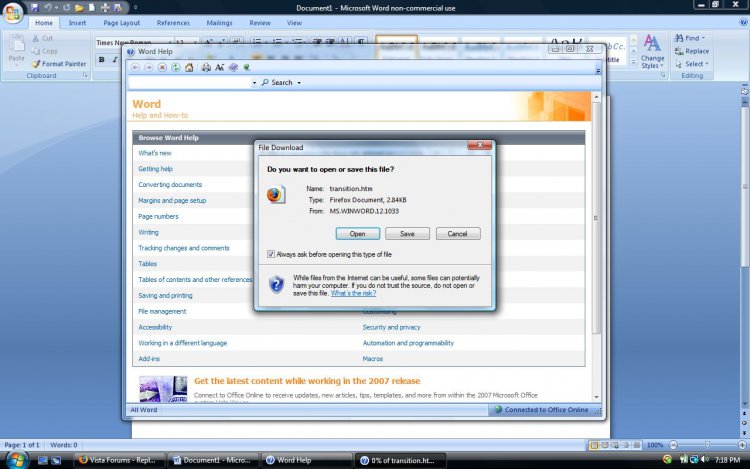Click the Office button in Word

coord(13,12)
